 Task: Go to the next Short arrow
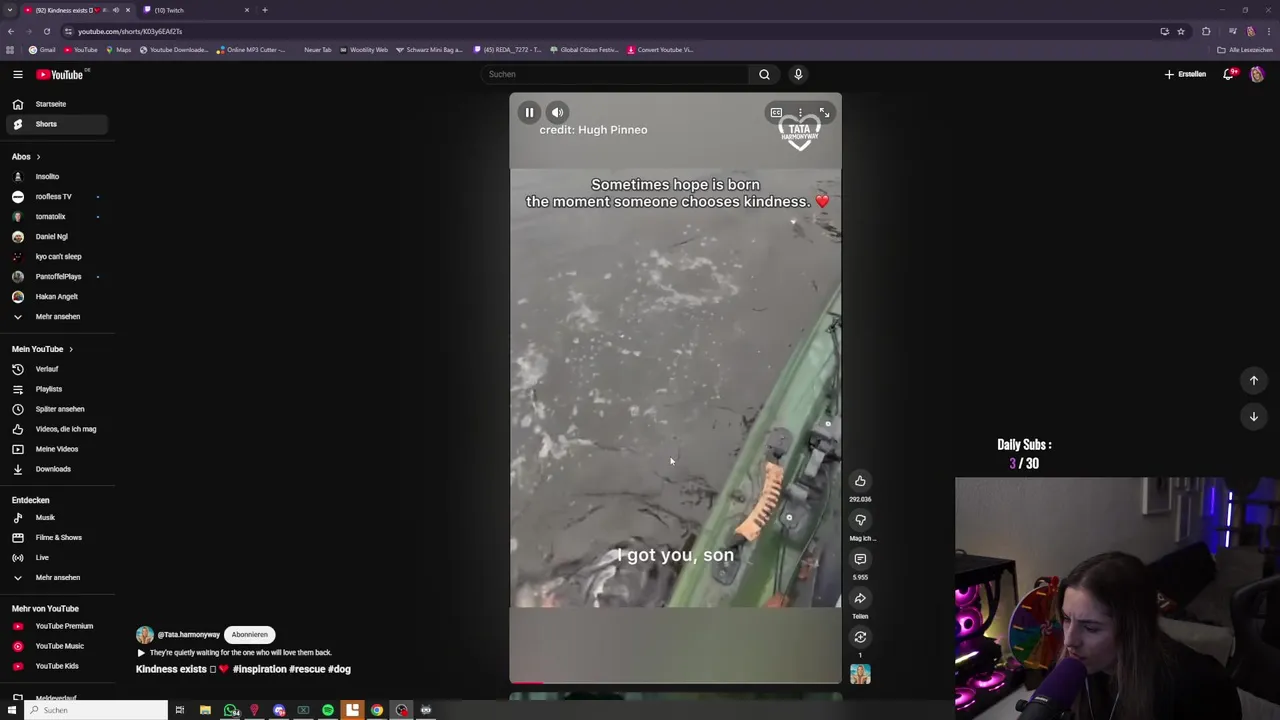pyautogui.click(x=1253, y=417)
